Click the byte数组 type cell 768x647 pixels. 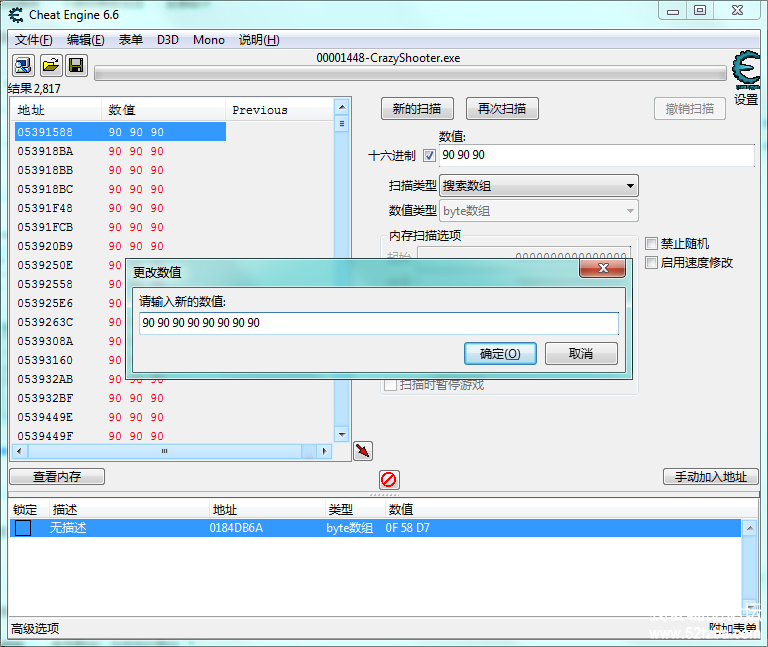(x=350, y=528)
